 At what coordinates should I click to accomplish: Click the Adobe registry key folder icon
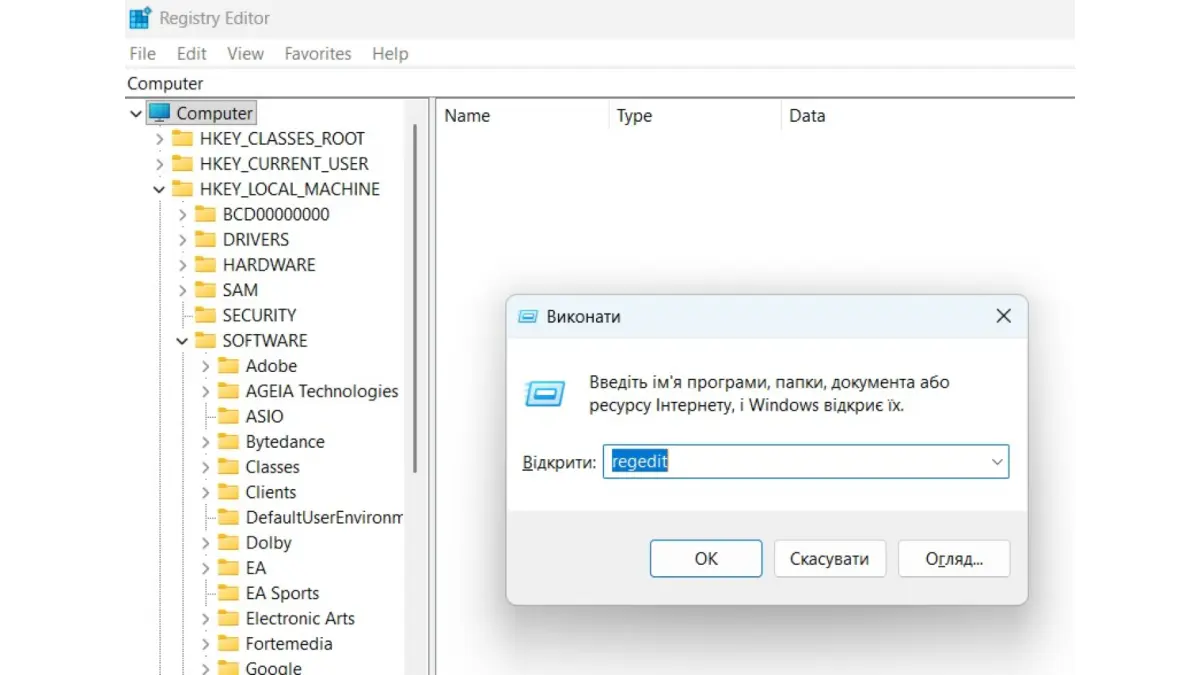pos(228,366)
